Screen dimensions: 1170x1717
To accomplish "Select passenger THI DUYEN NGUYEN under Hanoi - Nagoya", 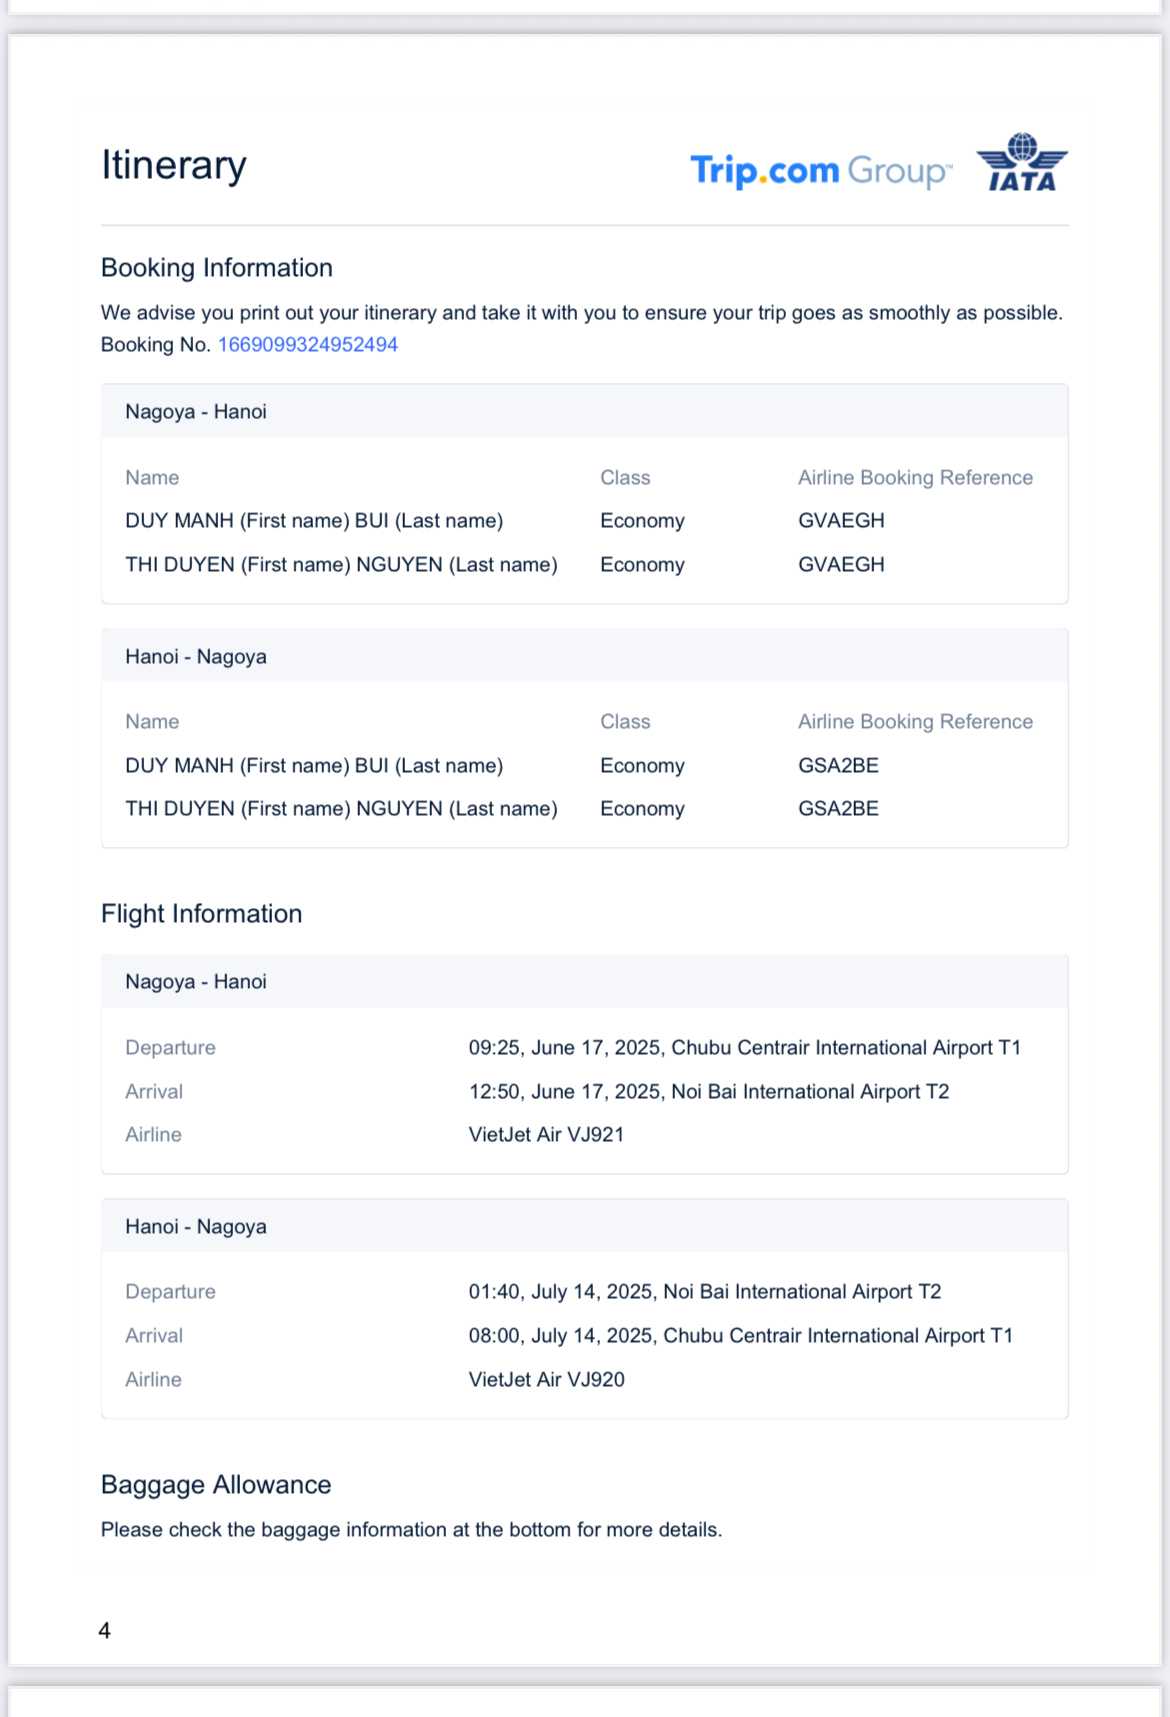I will [x=341, y=809].
